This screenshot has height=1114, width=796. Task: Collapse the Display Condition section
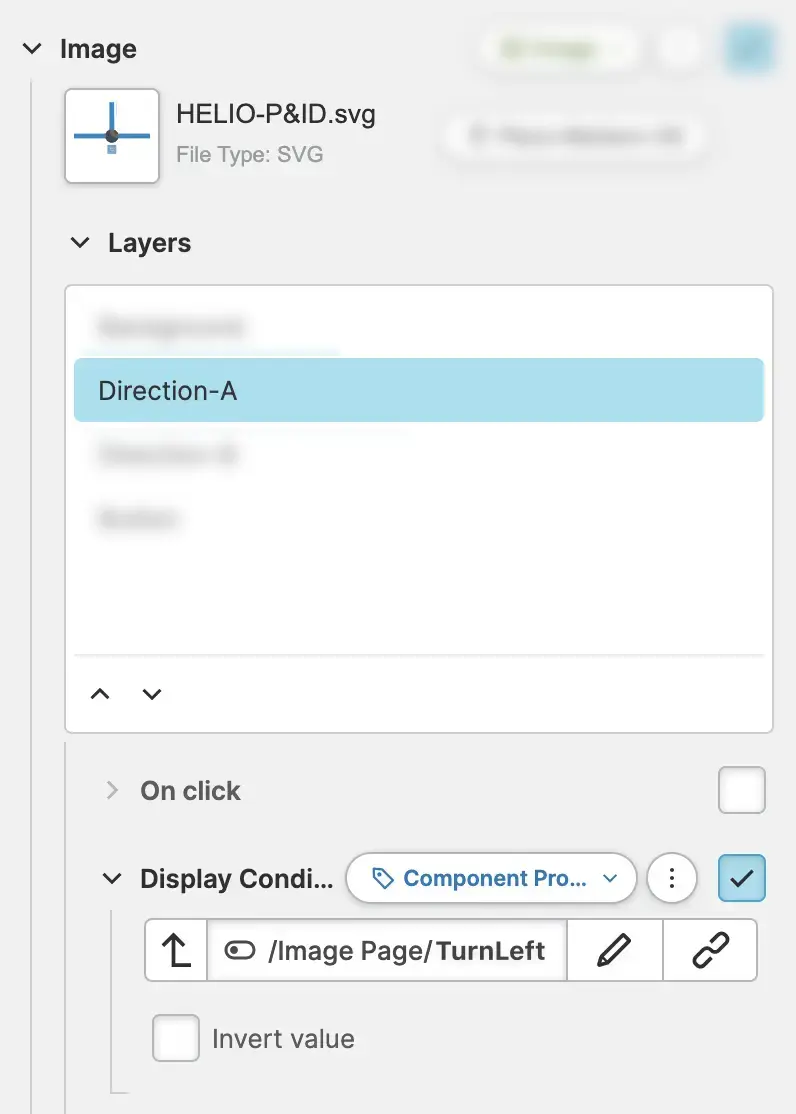point(112,879)
